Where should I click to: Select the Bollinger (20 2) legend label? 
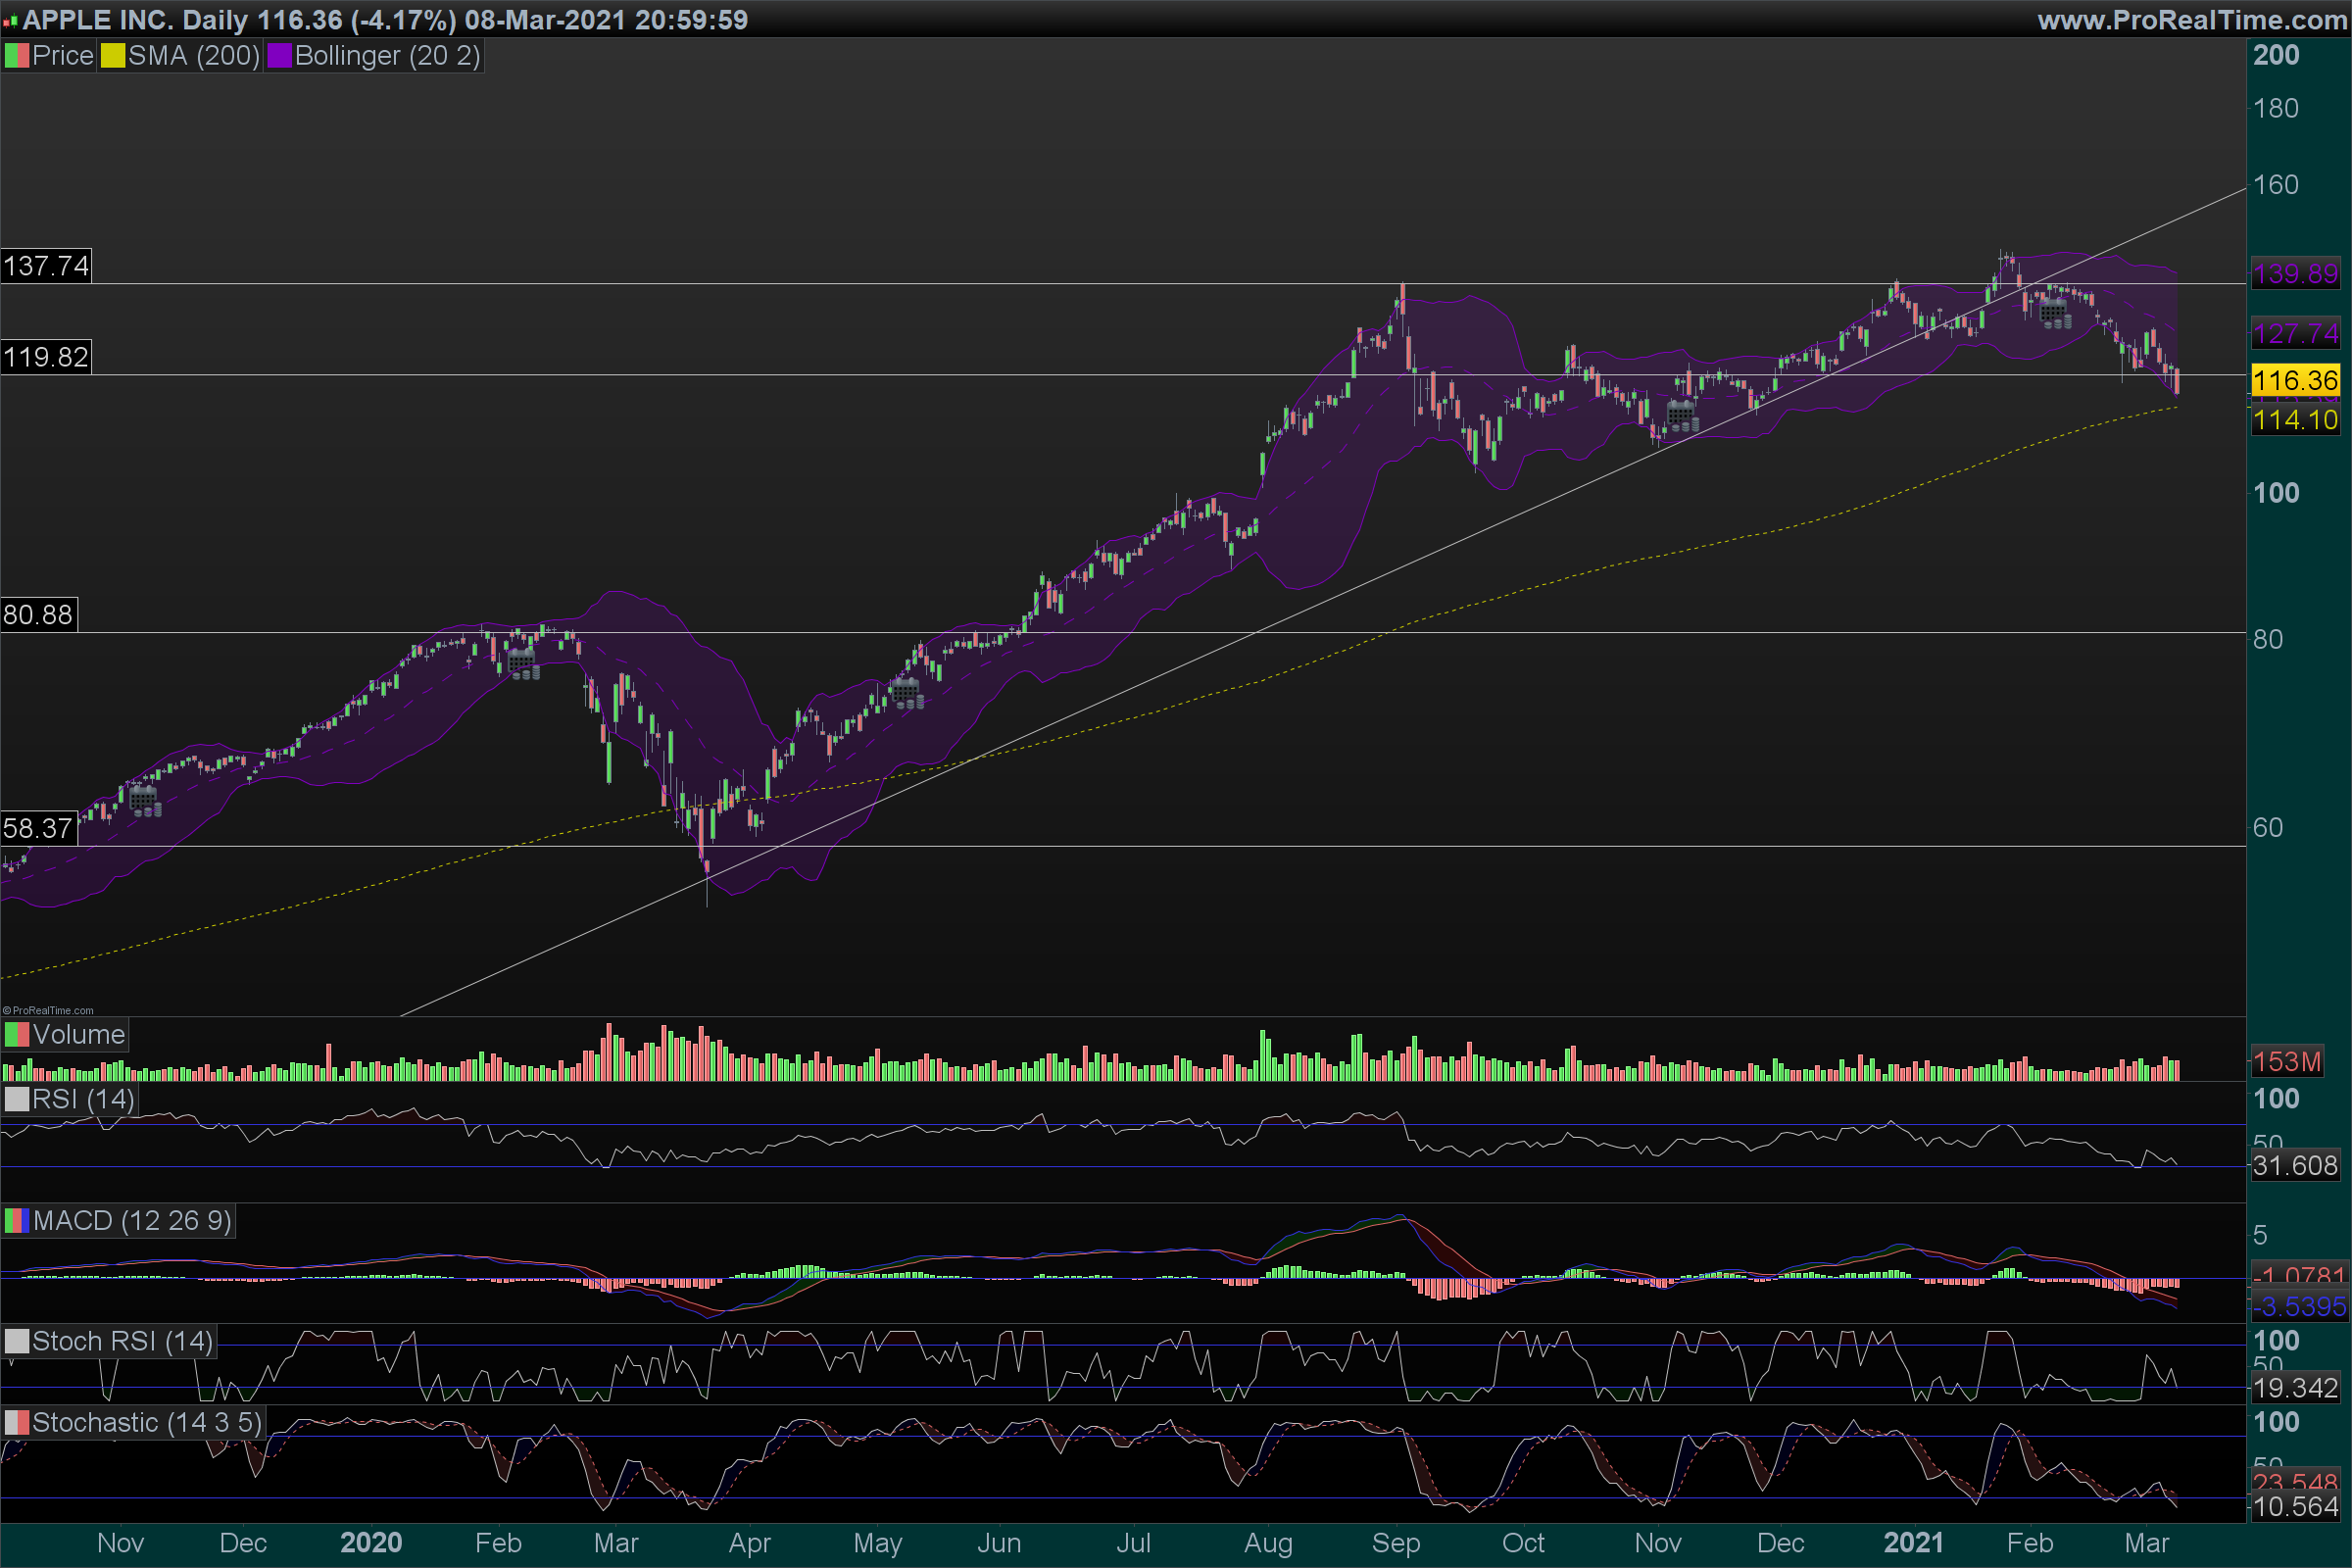(x=387, y=56)
